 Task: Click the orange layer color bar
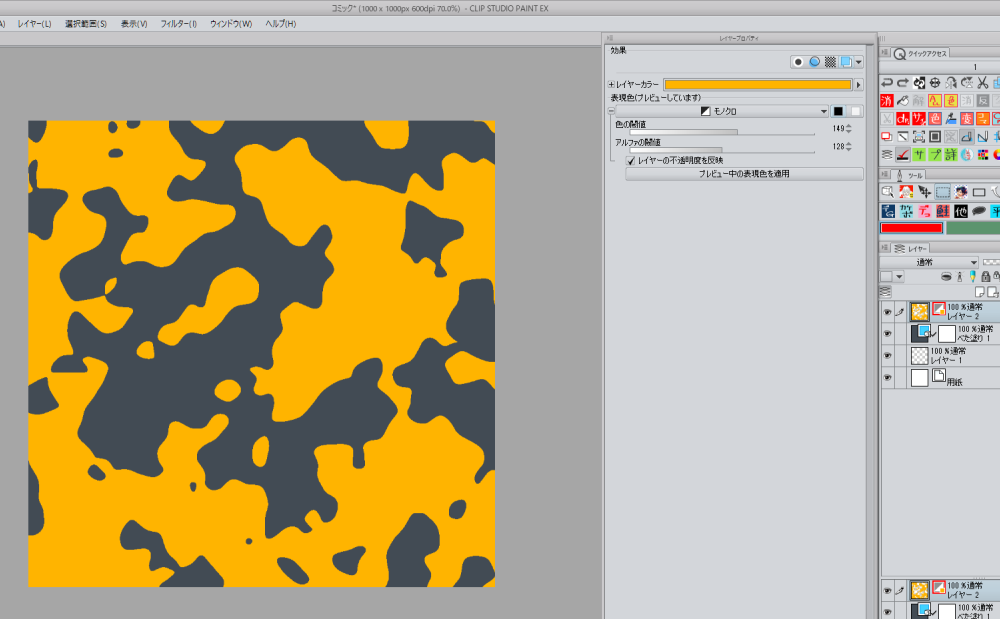point(758,84)
